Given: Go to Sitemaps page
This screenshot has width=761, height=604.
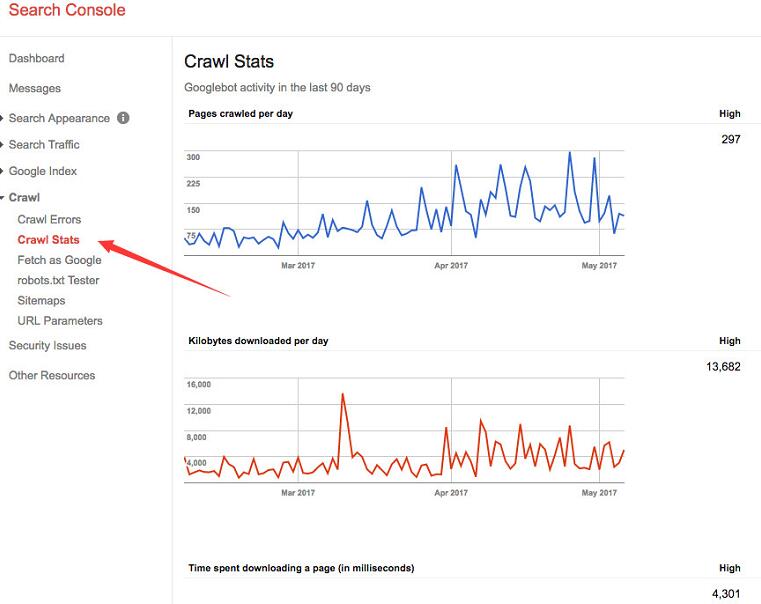Looking at the screenshot, I should (x=41, y=301).
